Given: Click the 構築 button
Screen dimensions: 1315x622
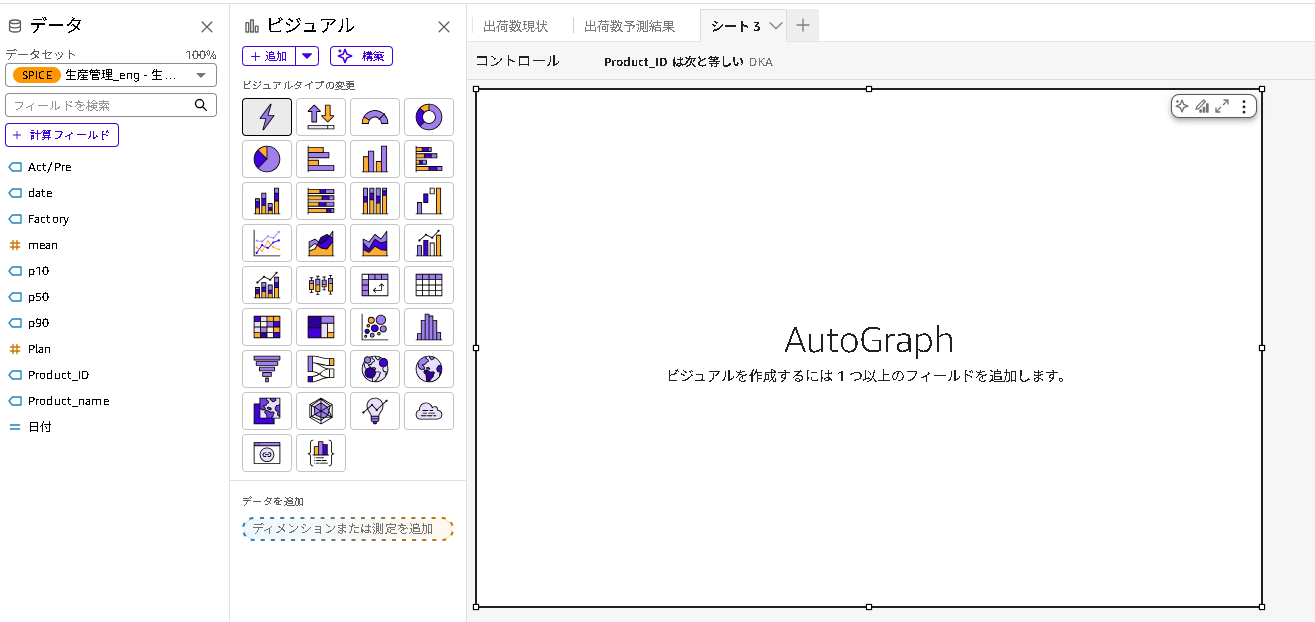Looking at the screenshot, I should click(x=361, y=56).
